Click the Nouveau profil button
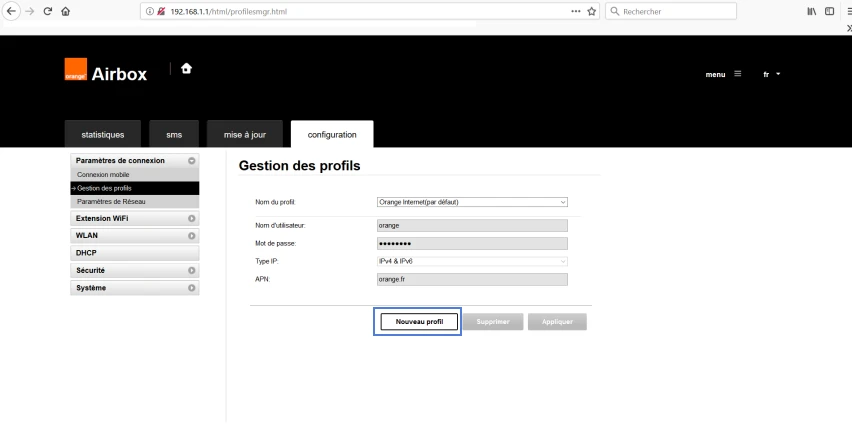 click(x=419, y=322)
